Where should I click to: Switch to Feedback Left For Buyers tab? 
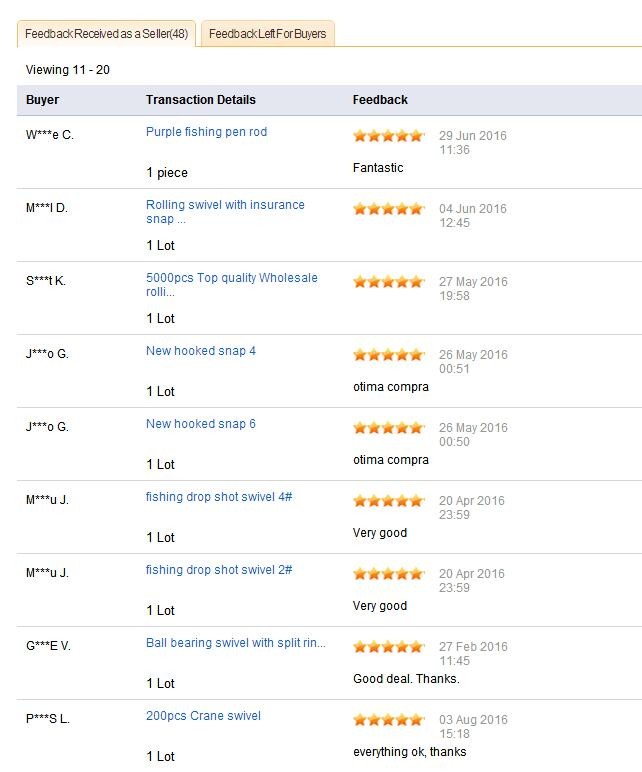pyautogui.click(x=267, y=34)
